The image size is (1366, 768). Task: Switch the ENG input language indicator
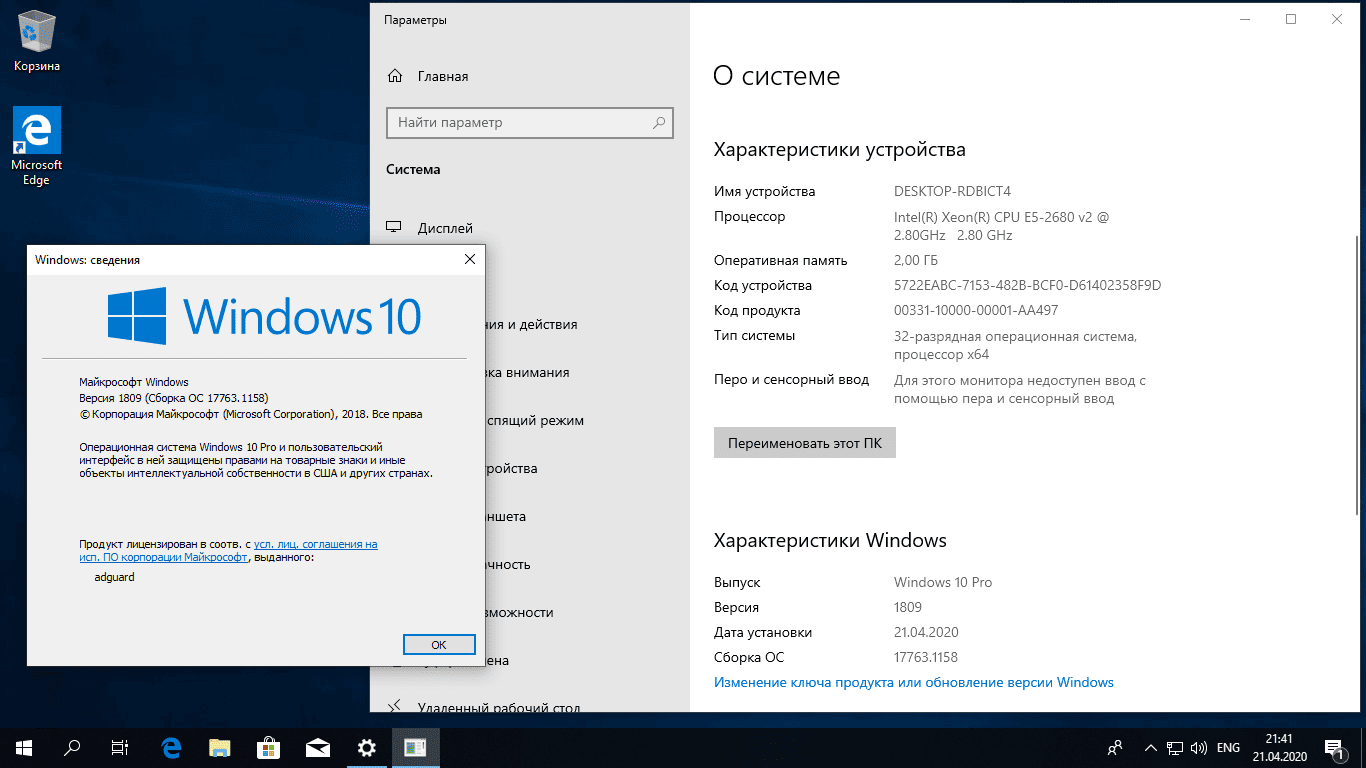click(1228, 747)
